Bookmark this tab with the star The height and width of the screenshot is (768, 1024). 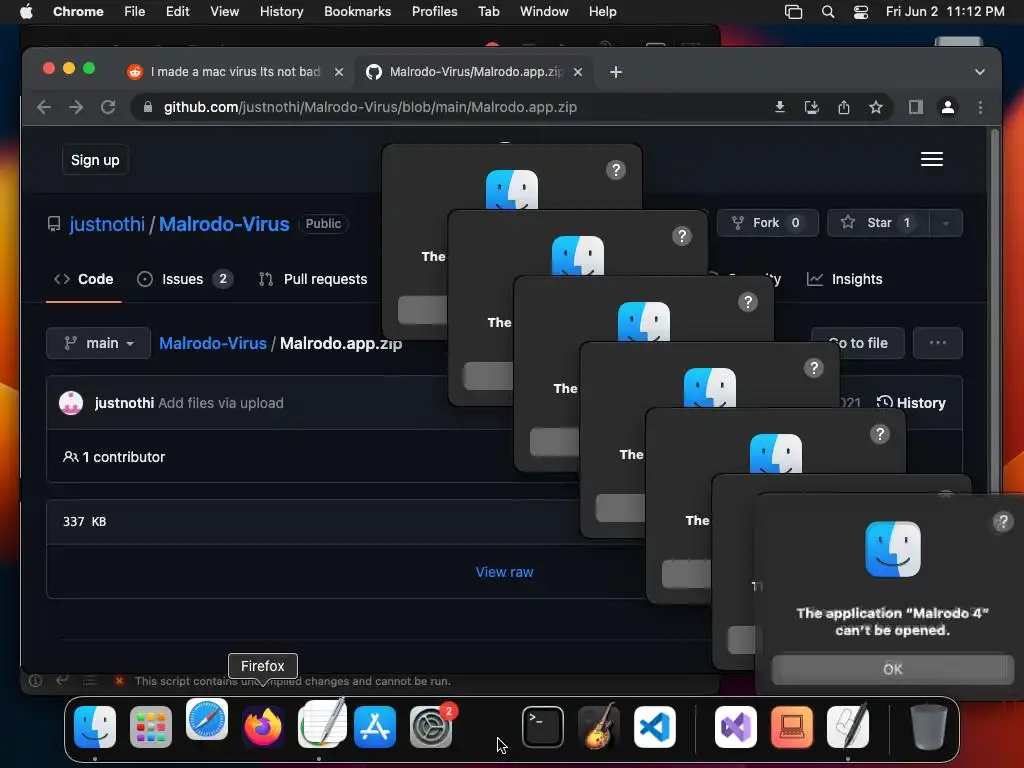876,107
